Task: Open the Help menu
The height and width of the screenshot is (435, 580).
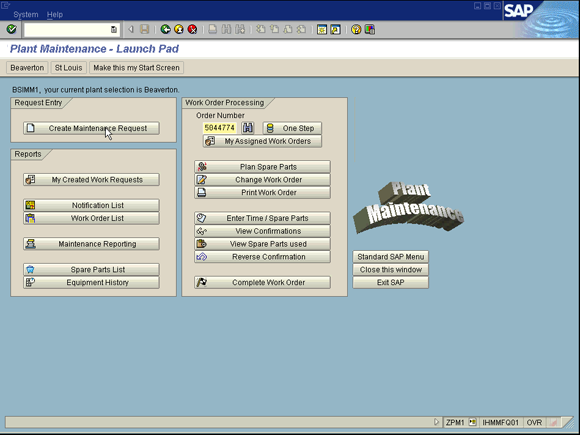Action: coord(55,14)
